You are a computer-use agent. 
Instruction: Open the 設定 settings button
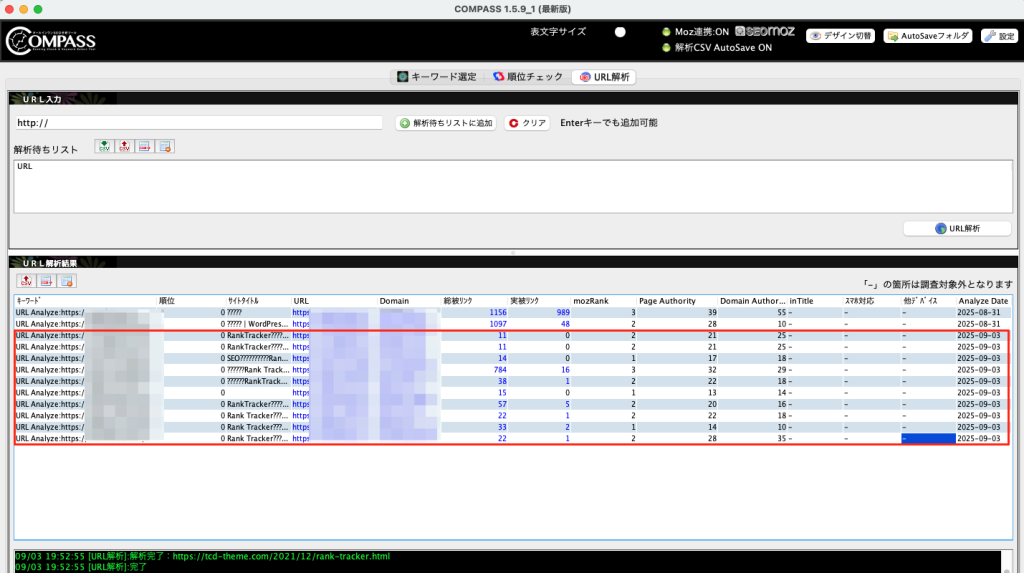tap(998, 36)
